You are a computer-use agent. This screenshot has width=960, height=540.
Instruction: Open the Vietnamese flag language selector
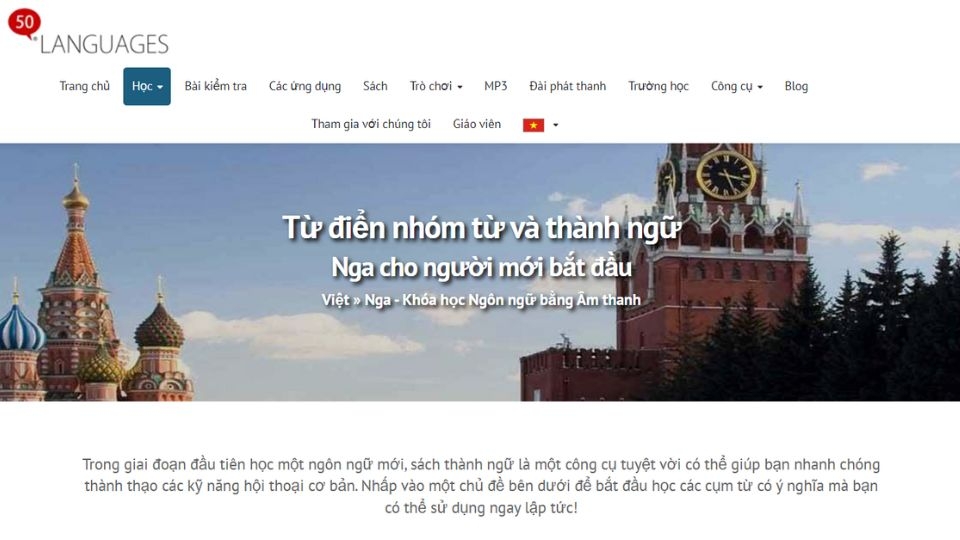point(541,125)
